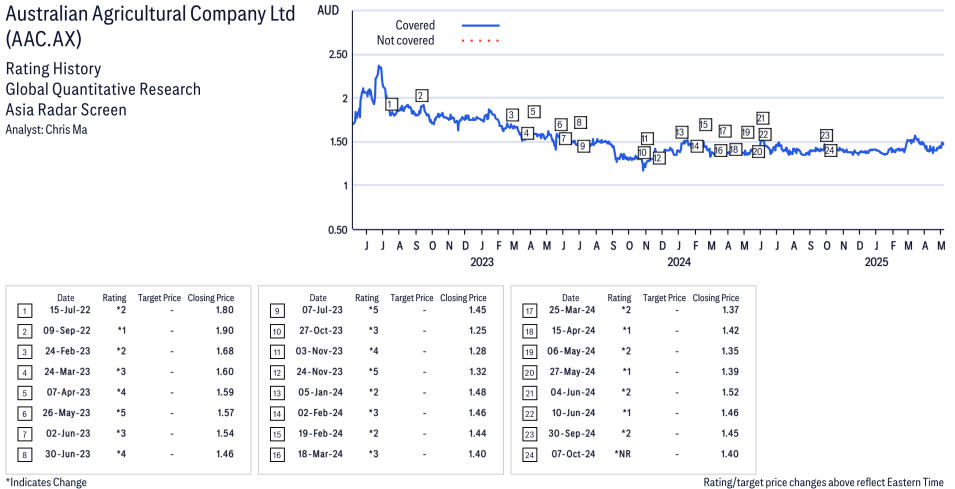The width and height of the screenshot is (955, 489).
Task: Click the 27-Oct-23 date cell
Action: 321,331
